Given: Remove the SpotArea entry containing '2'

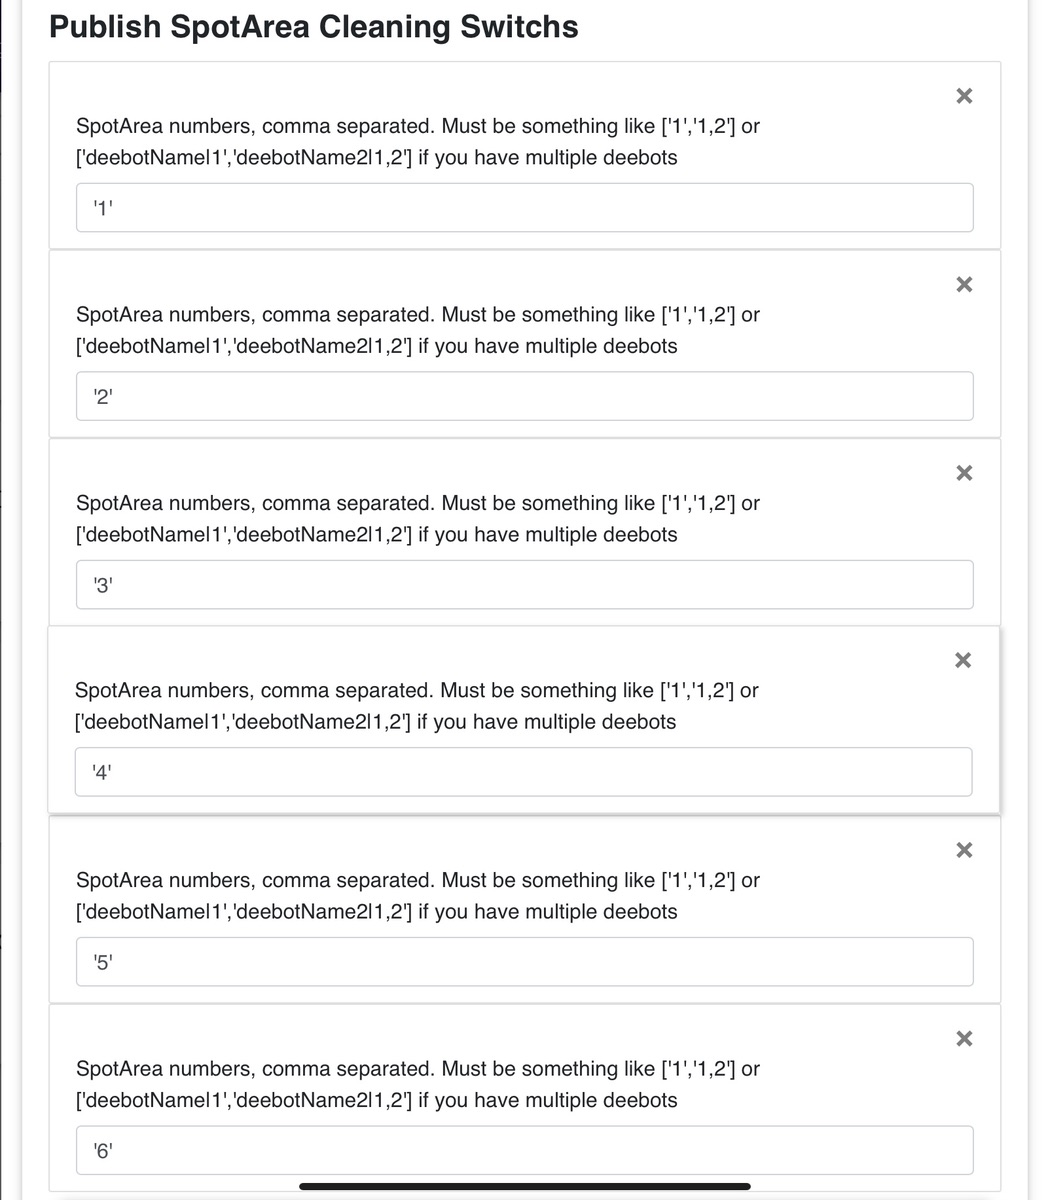Looking at the screenshot, I should tap(963, 284).
